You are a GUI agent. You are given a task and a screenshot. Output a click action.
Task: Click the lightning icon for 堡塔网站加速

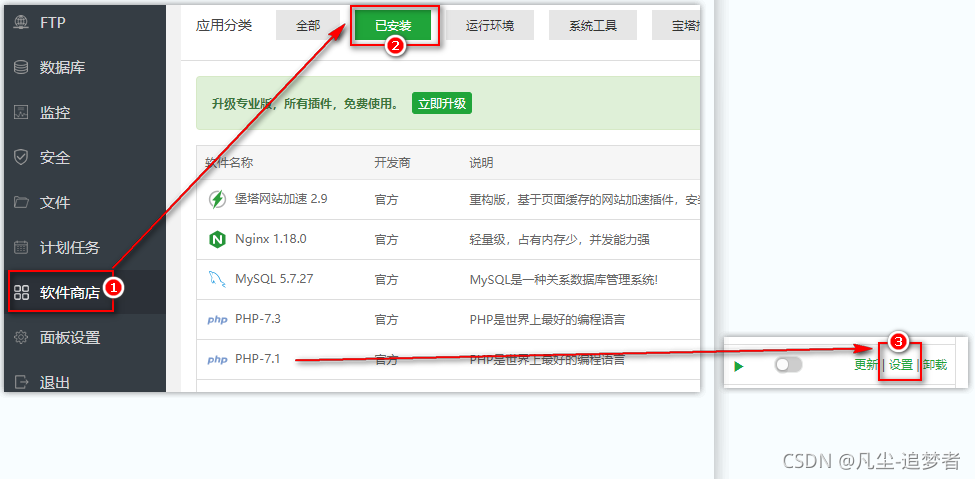[x=217, y=200]
